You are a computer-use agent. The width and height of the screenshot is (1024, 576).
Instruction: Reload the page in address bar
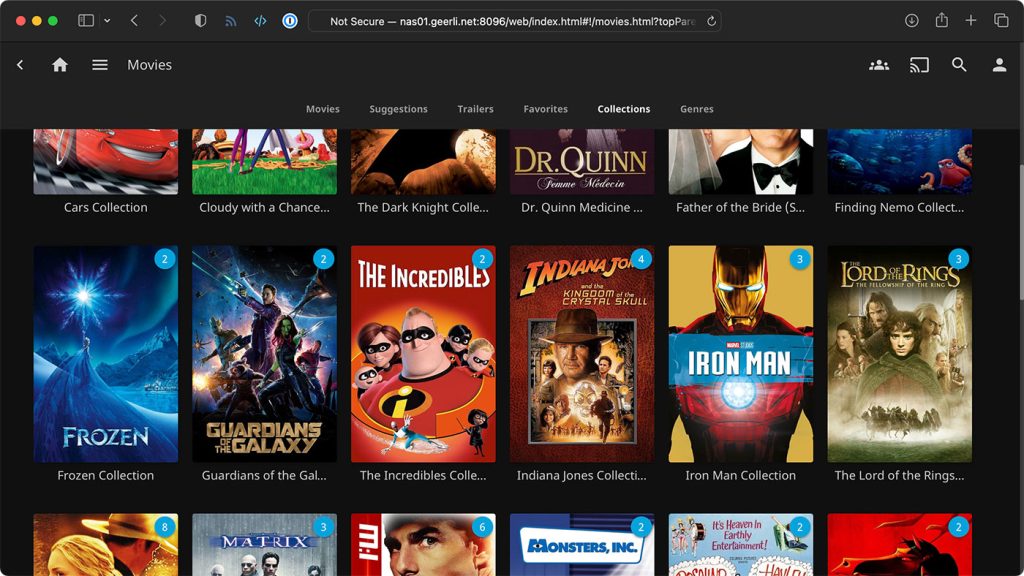[x=711, y=21]
